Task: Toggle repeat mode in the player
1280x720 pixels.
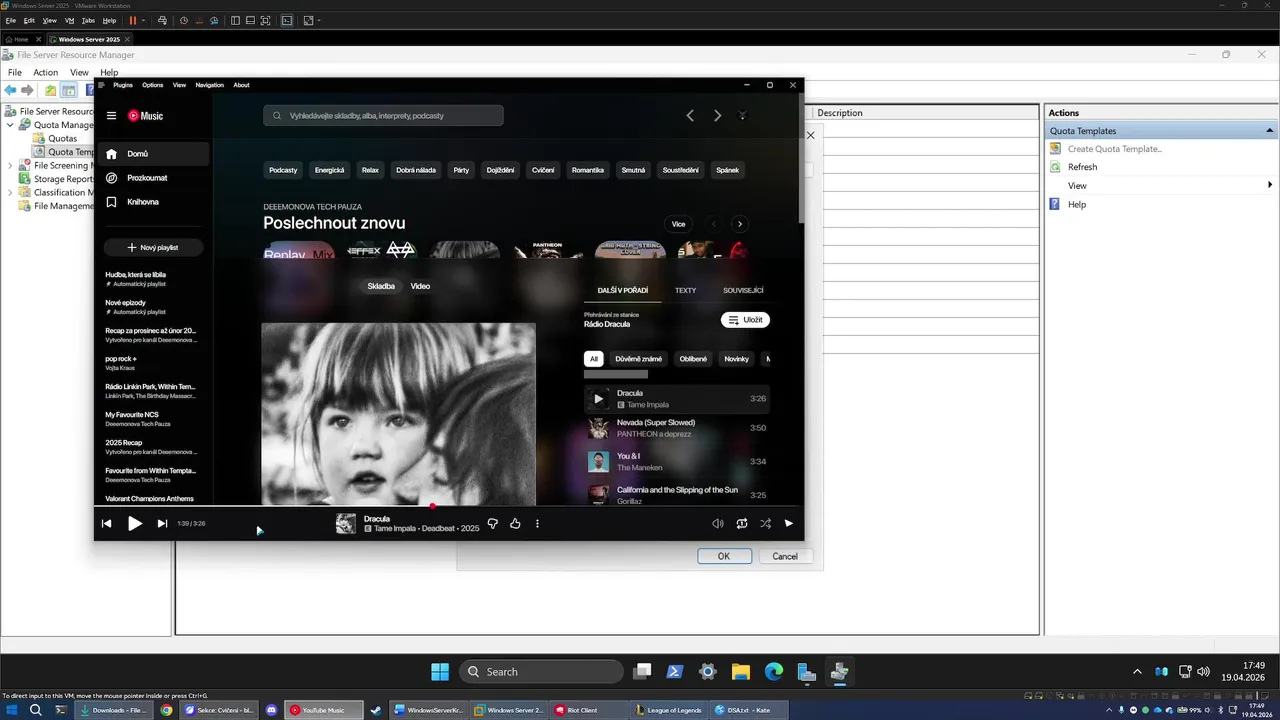Action: click(x=742, y=523)
